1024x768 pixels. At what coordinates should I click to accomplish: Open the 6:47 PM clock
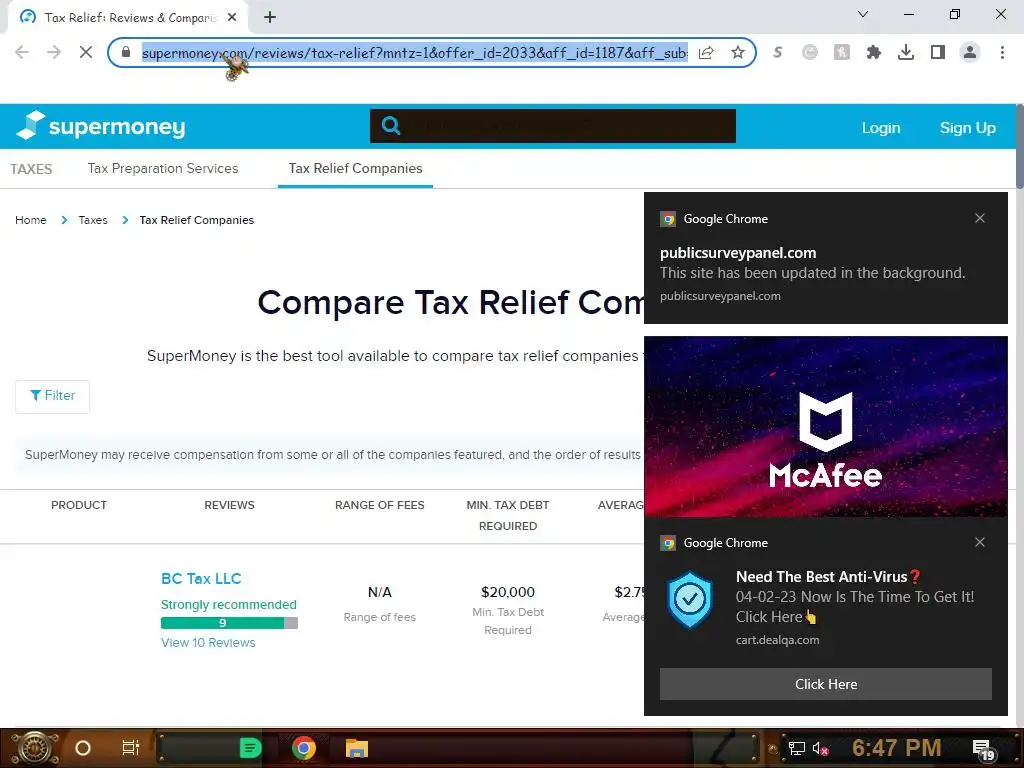point(896,748)
